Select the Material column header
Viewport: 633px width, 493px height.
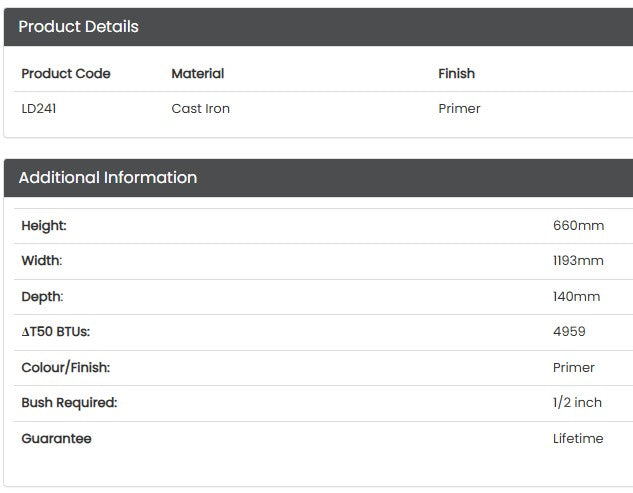(198, 73)
